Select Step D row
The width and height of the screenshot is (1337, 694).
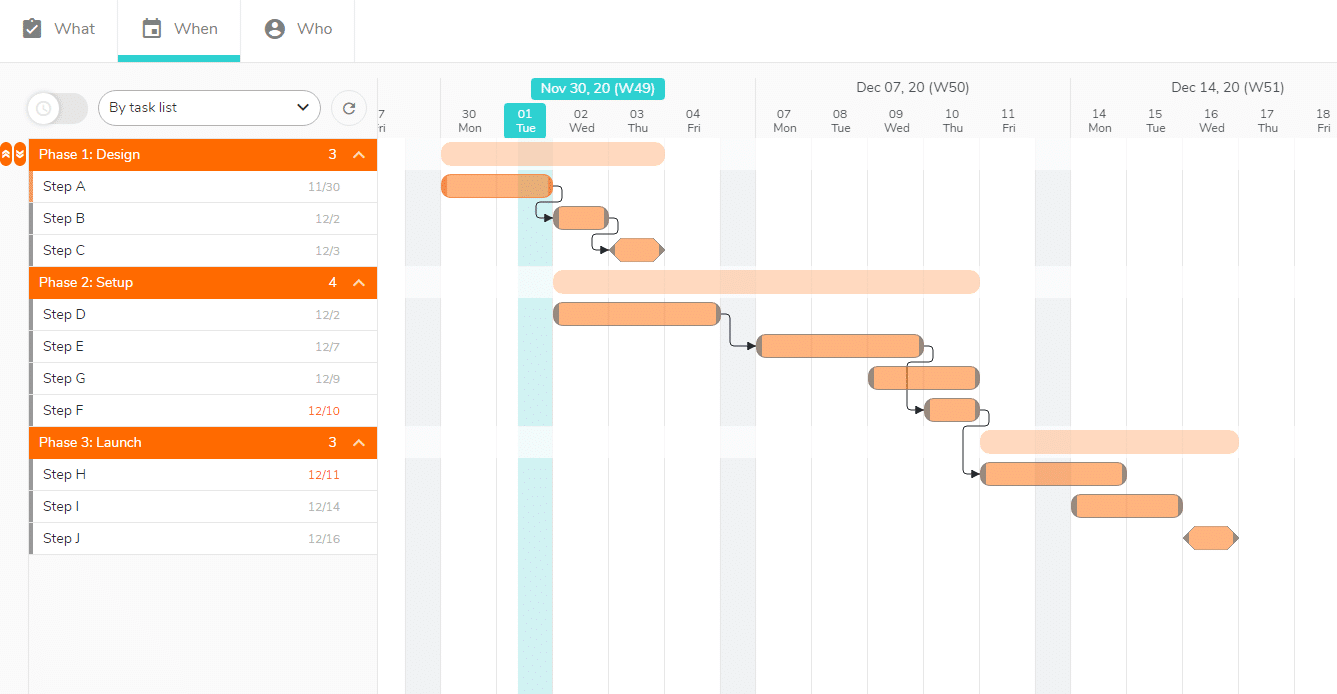203,315
